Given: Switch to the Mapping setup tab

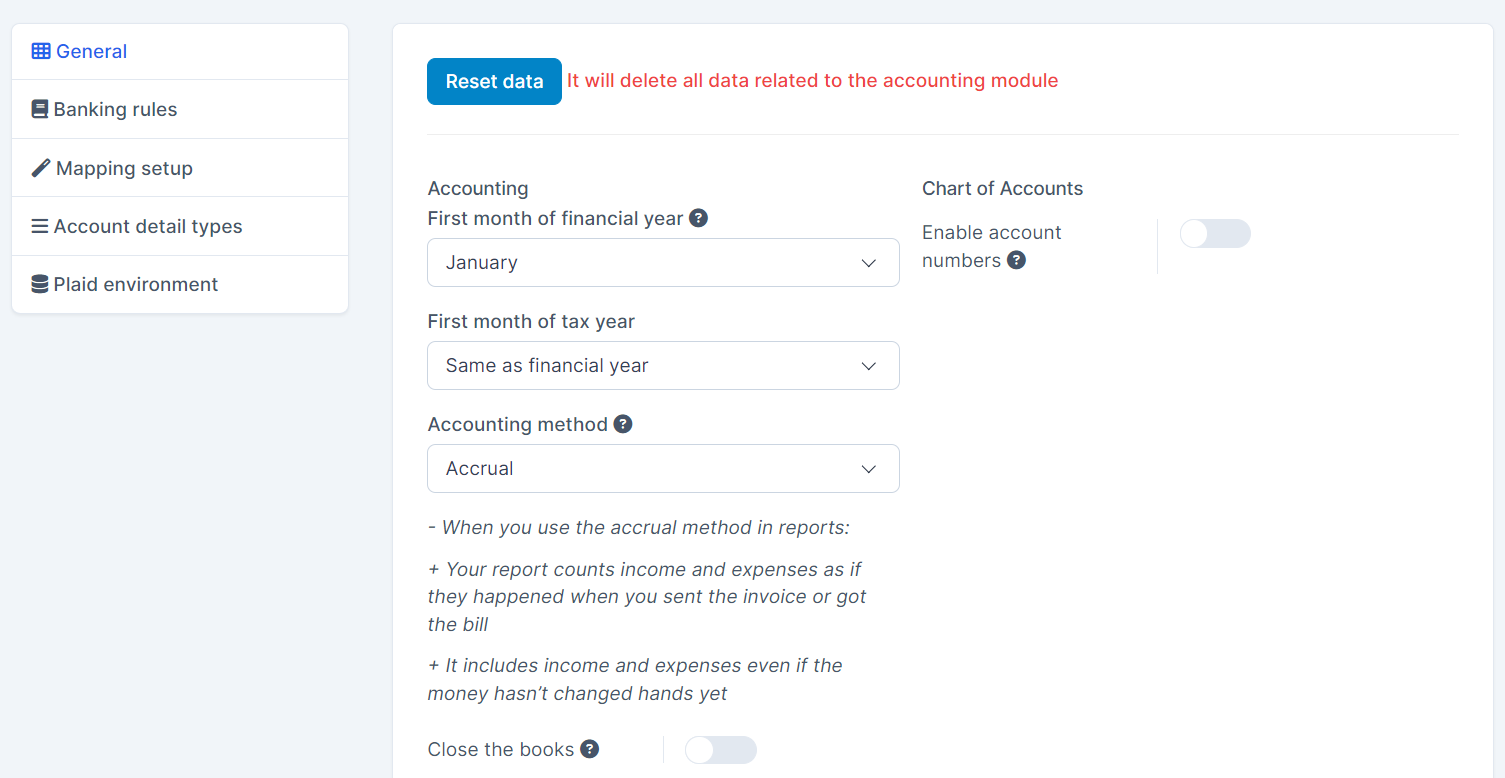Looking at the screenshot, I should point(124,168).
